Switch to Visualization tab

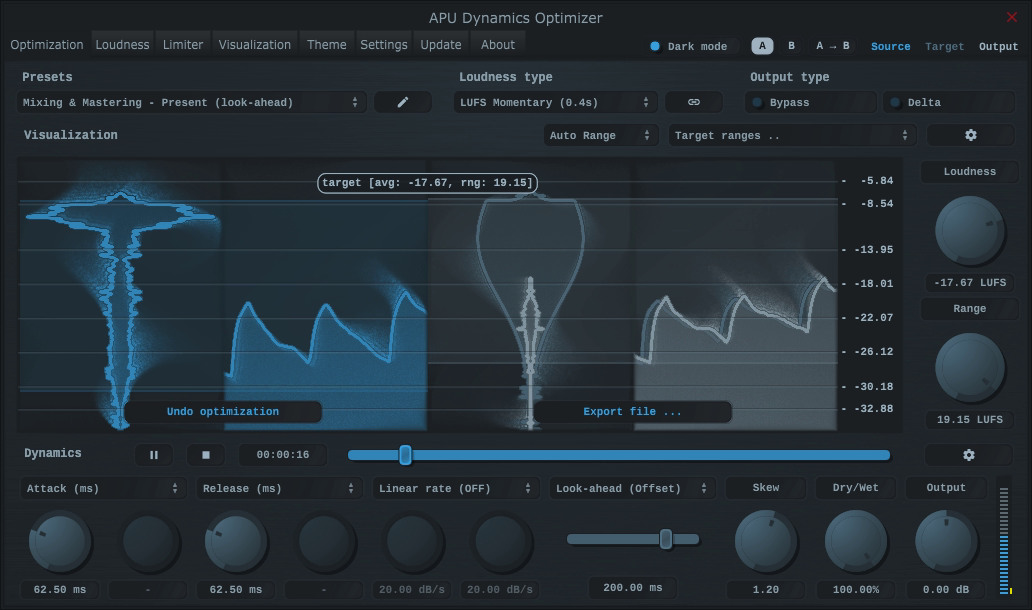[x=255, y=45]
